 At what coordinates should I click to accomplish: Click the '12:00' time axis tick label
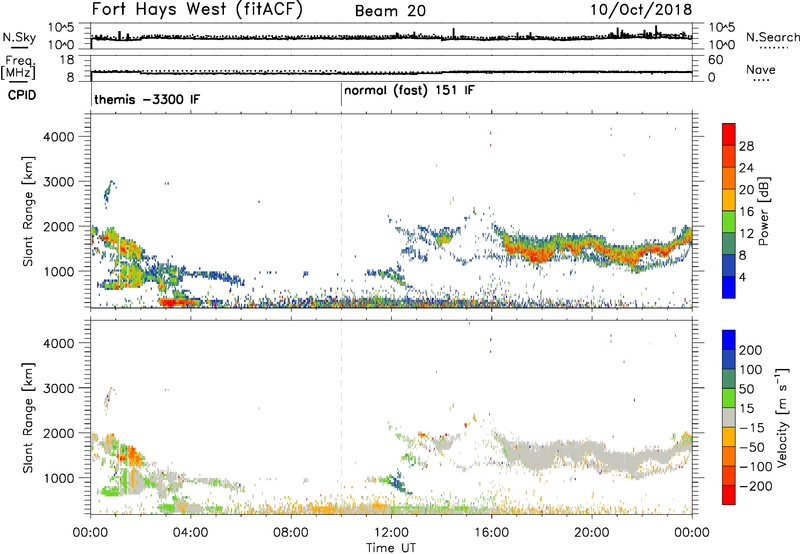point(391,533)
